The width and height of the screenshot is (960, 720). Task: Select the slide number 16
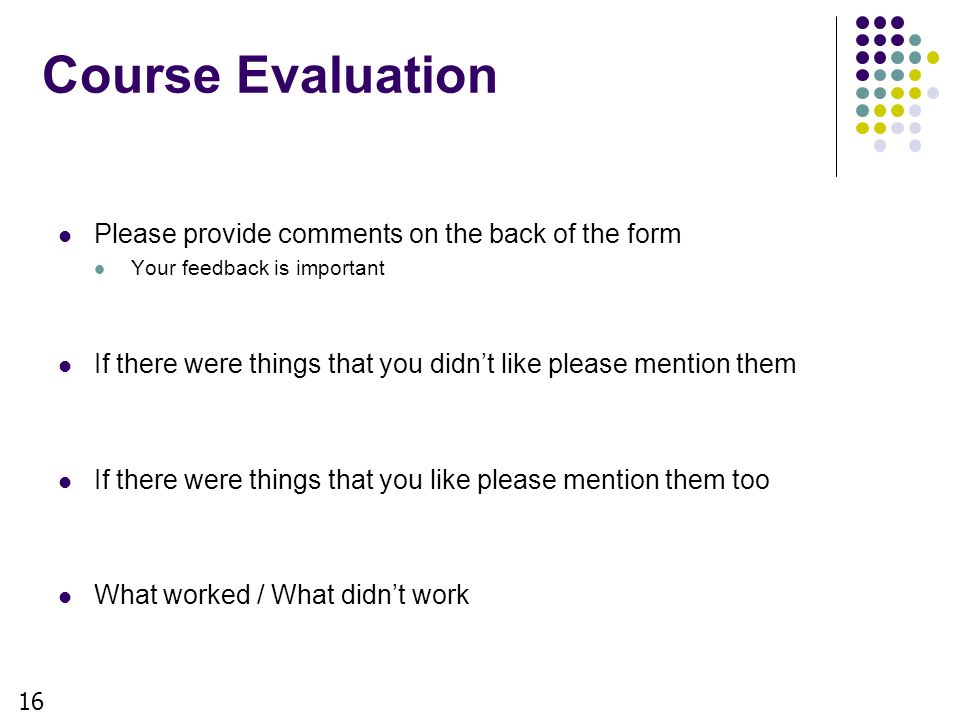tap(31, 702)
